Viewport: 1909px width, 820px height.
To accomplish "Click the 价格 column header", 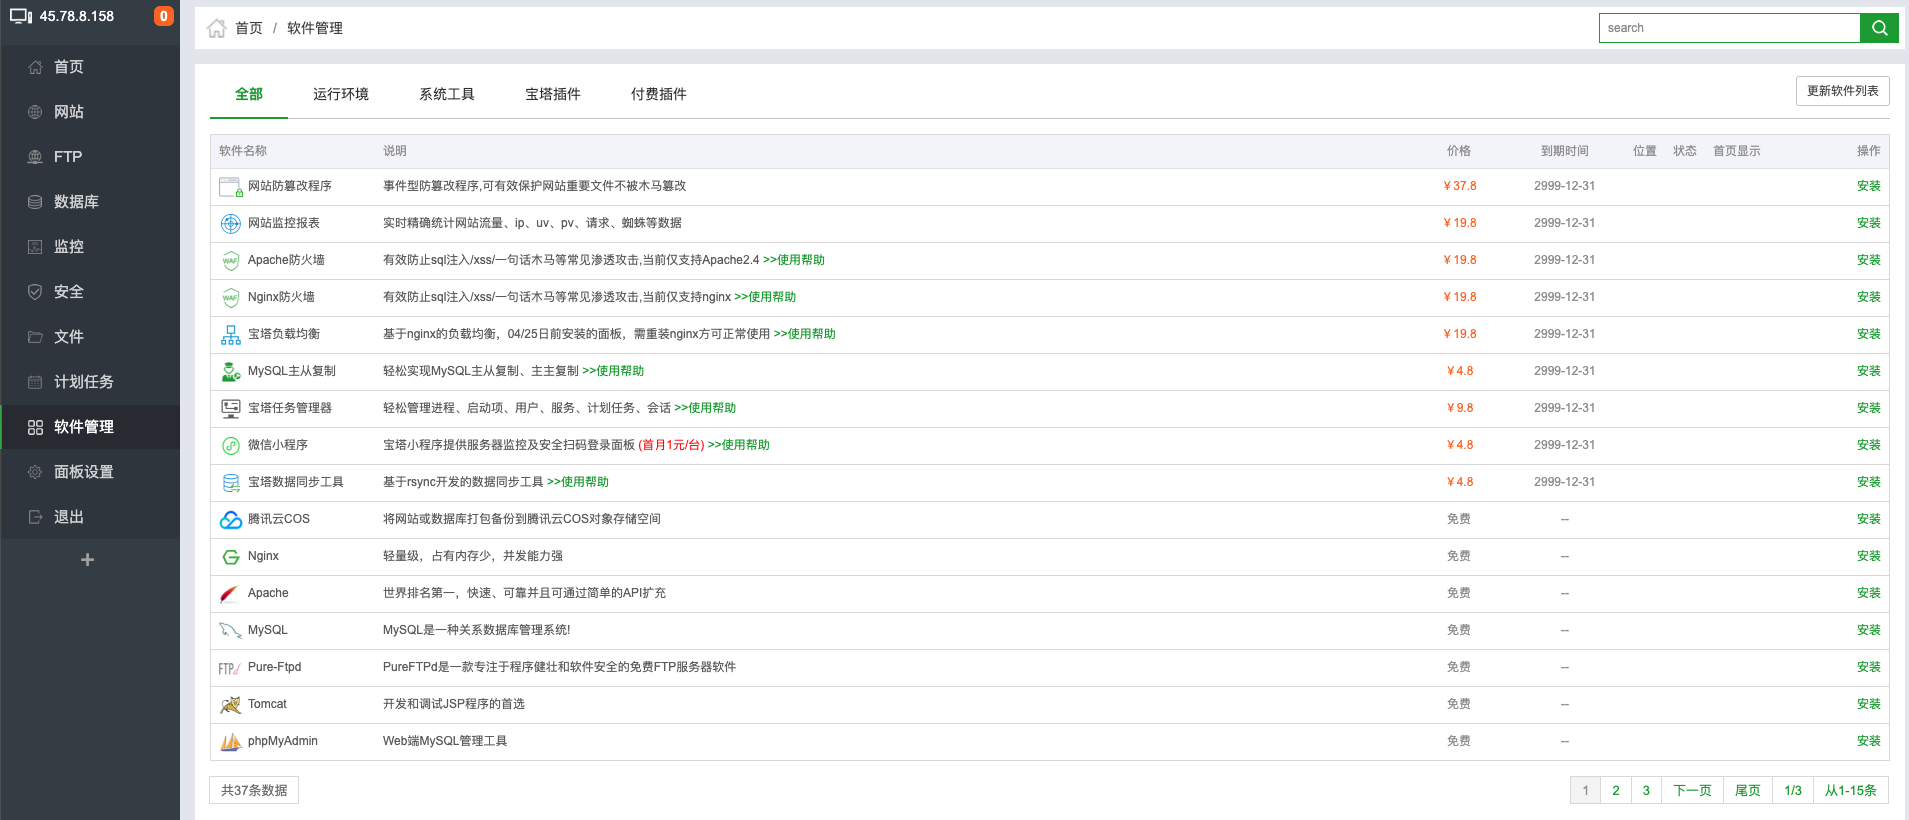I will click(x=1459, y=151).
